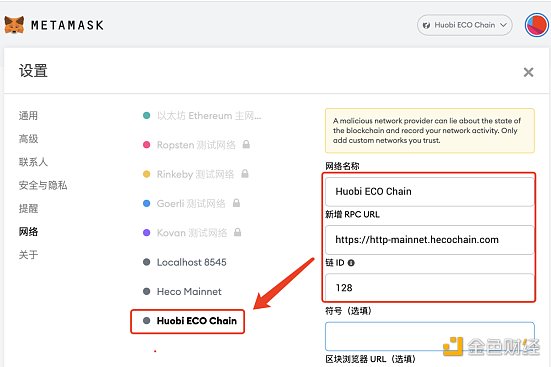Click the lock icon beside Goerli 测试网络

(236, 203)
